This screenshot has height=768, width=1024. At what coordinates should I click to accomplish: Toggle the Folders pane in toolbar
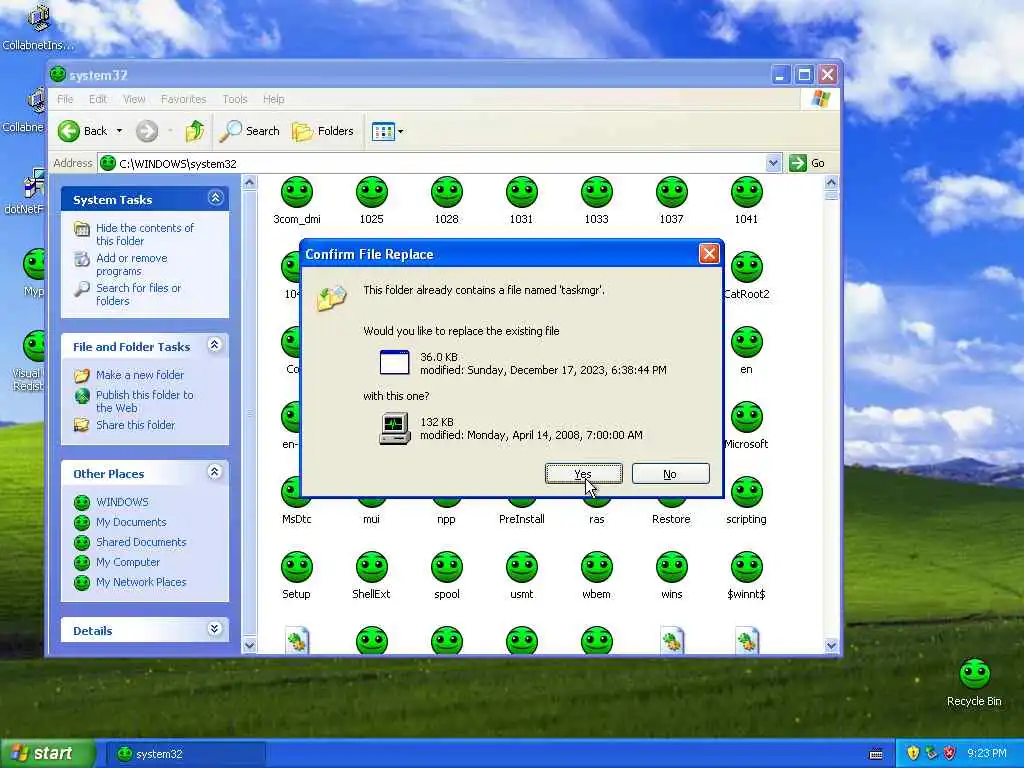pos(323,131)
